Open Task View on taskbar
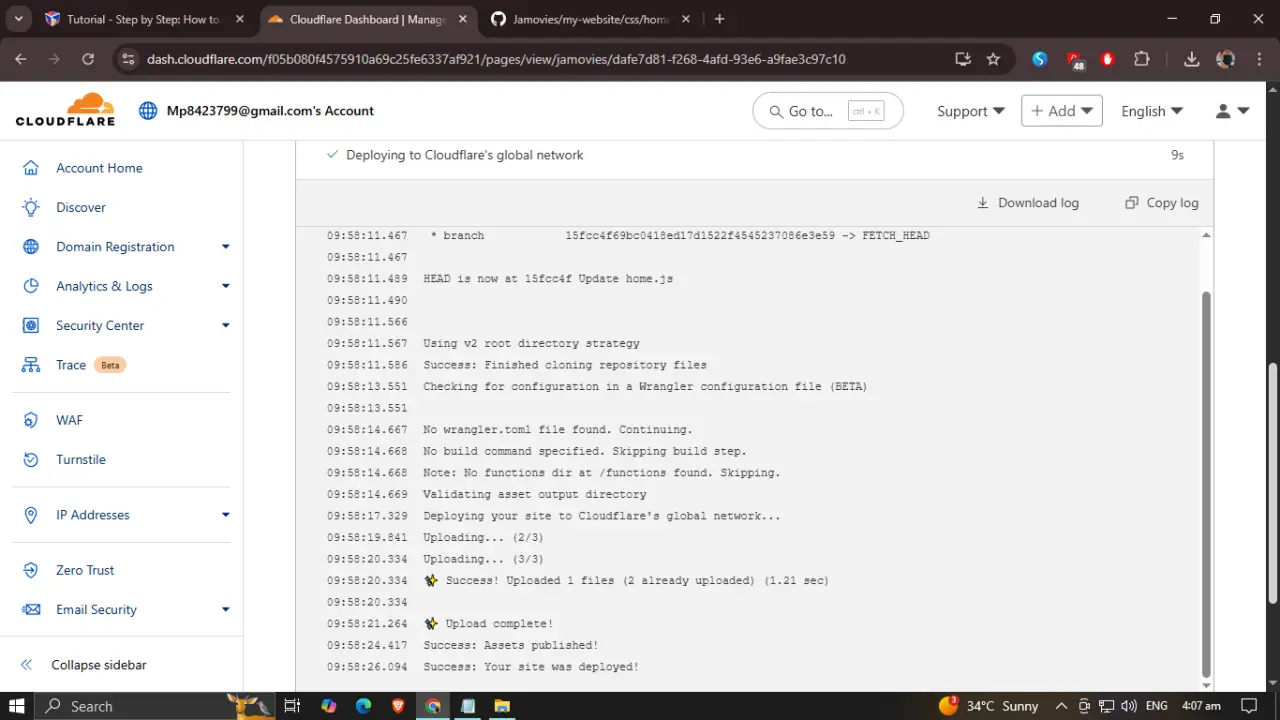The height and width of the screenshot is (720, 1280). [292, 706]
